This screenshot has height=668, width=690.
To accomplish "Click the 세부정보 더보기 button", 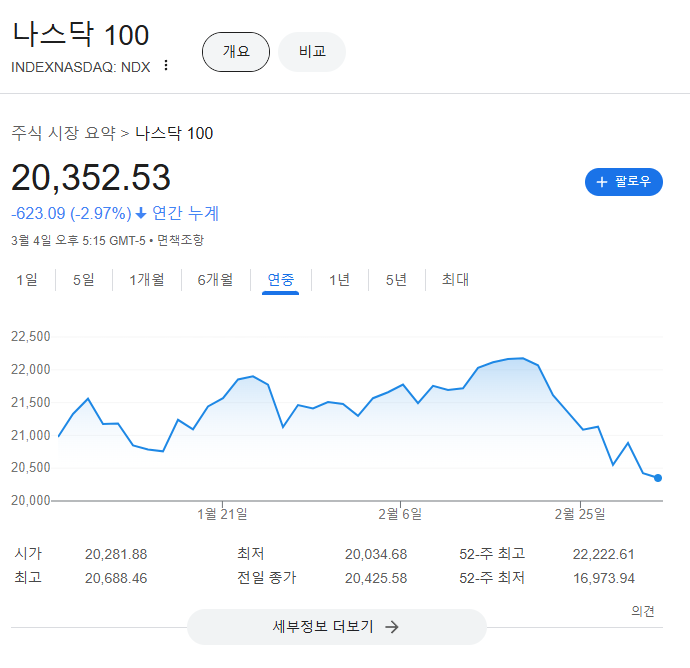I will click(x=337, y=627).
